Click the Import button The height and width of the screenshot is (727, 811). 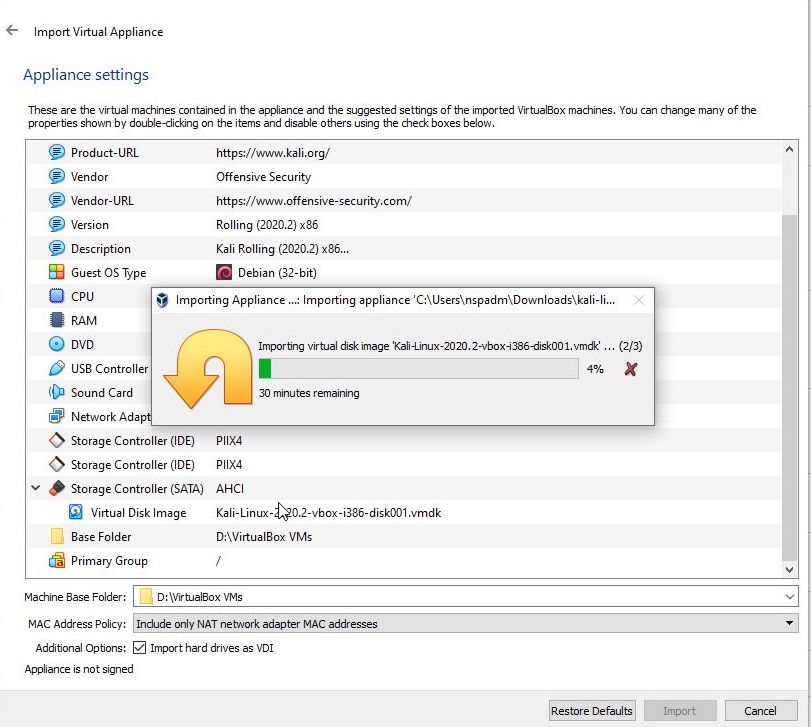point(680,711)
